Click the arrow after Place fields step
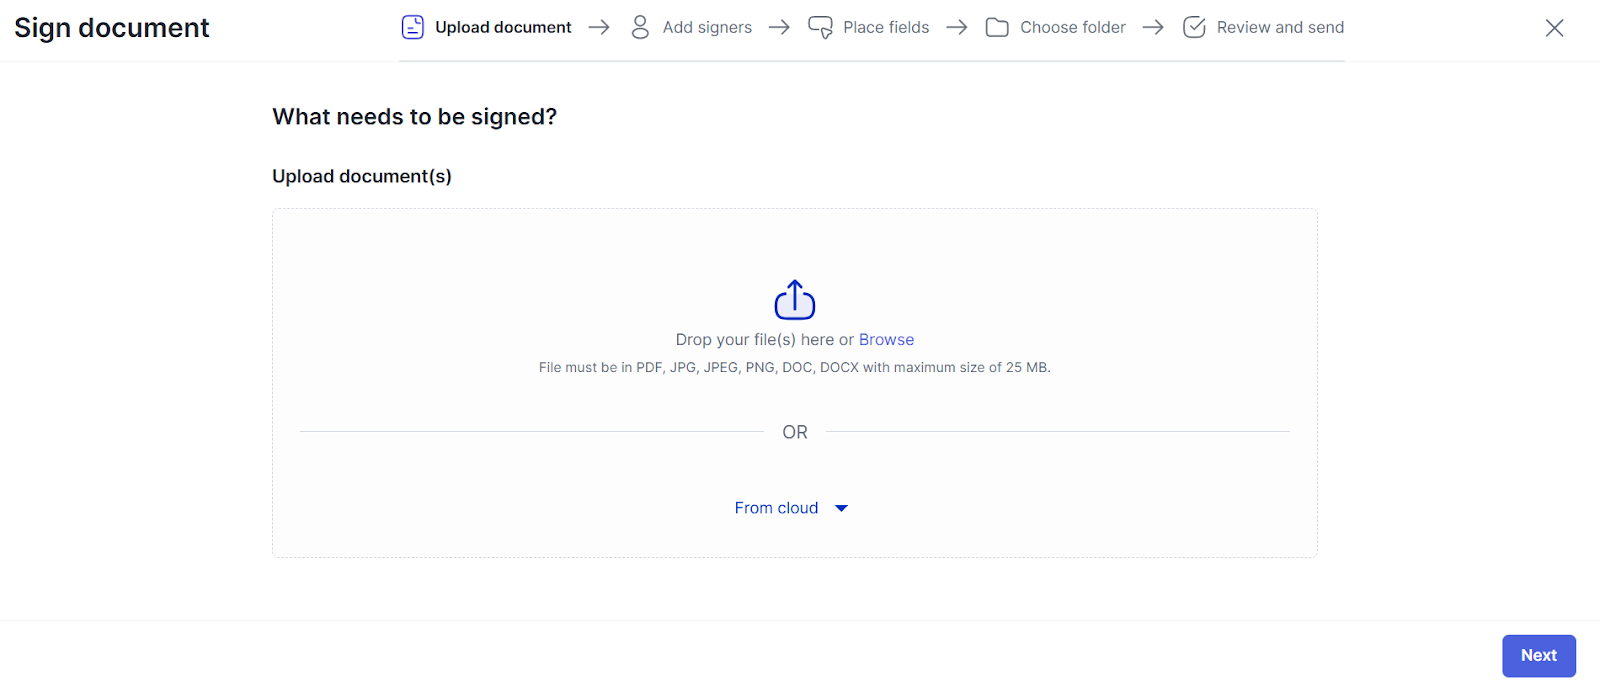Viewport: 1600px width, 686px height. 957,27
